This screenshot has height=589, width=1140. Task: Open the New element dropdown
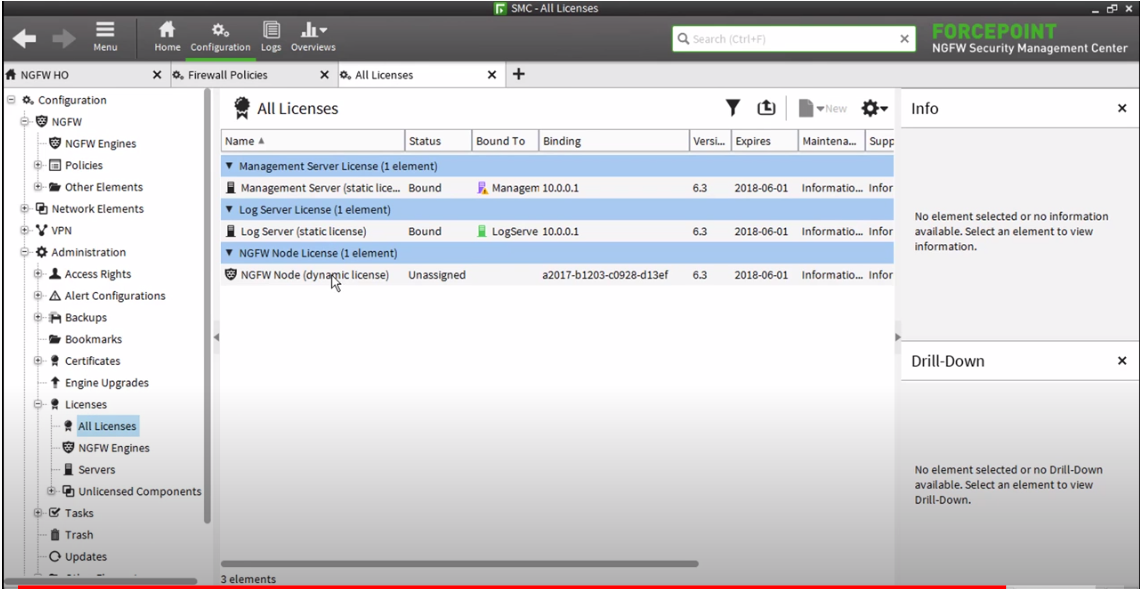pyautogui.click(x=822, y=108)
